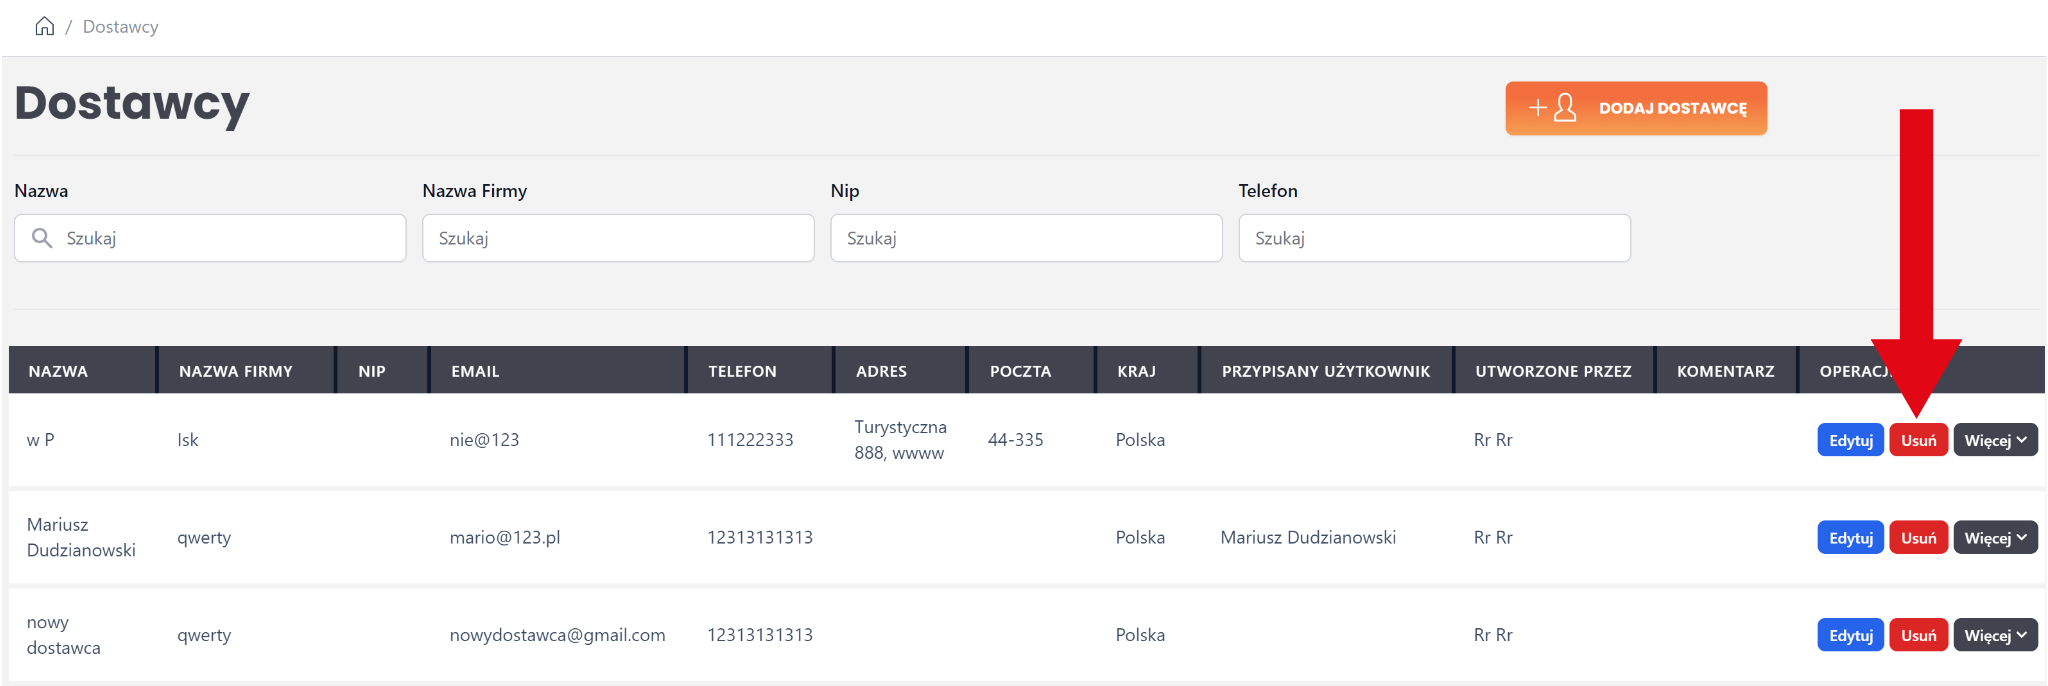Click the Nazwa column header

pyautogui.click(x=58, y=371)
